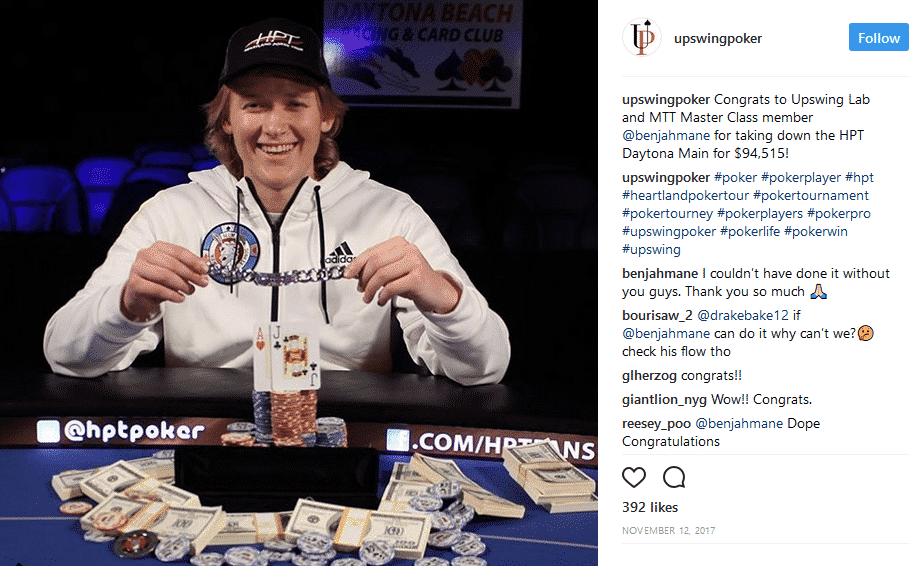Click the poker winner photo
This screenshot has height=566, width=913.
(299, 283)
